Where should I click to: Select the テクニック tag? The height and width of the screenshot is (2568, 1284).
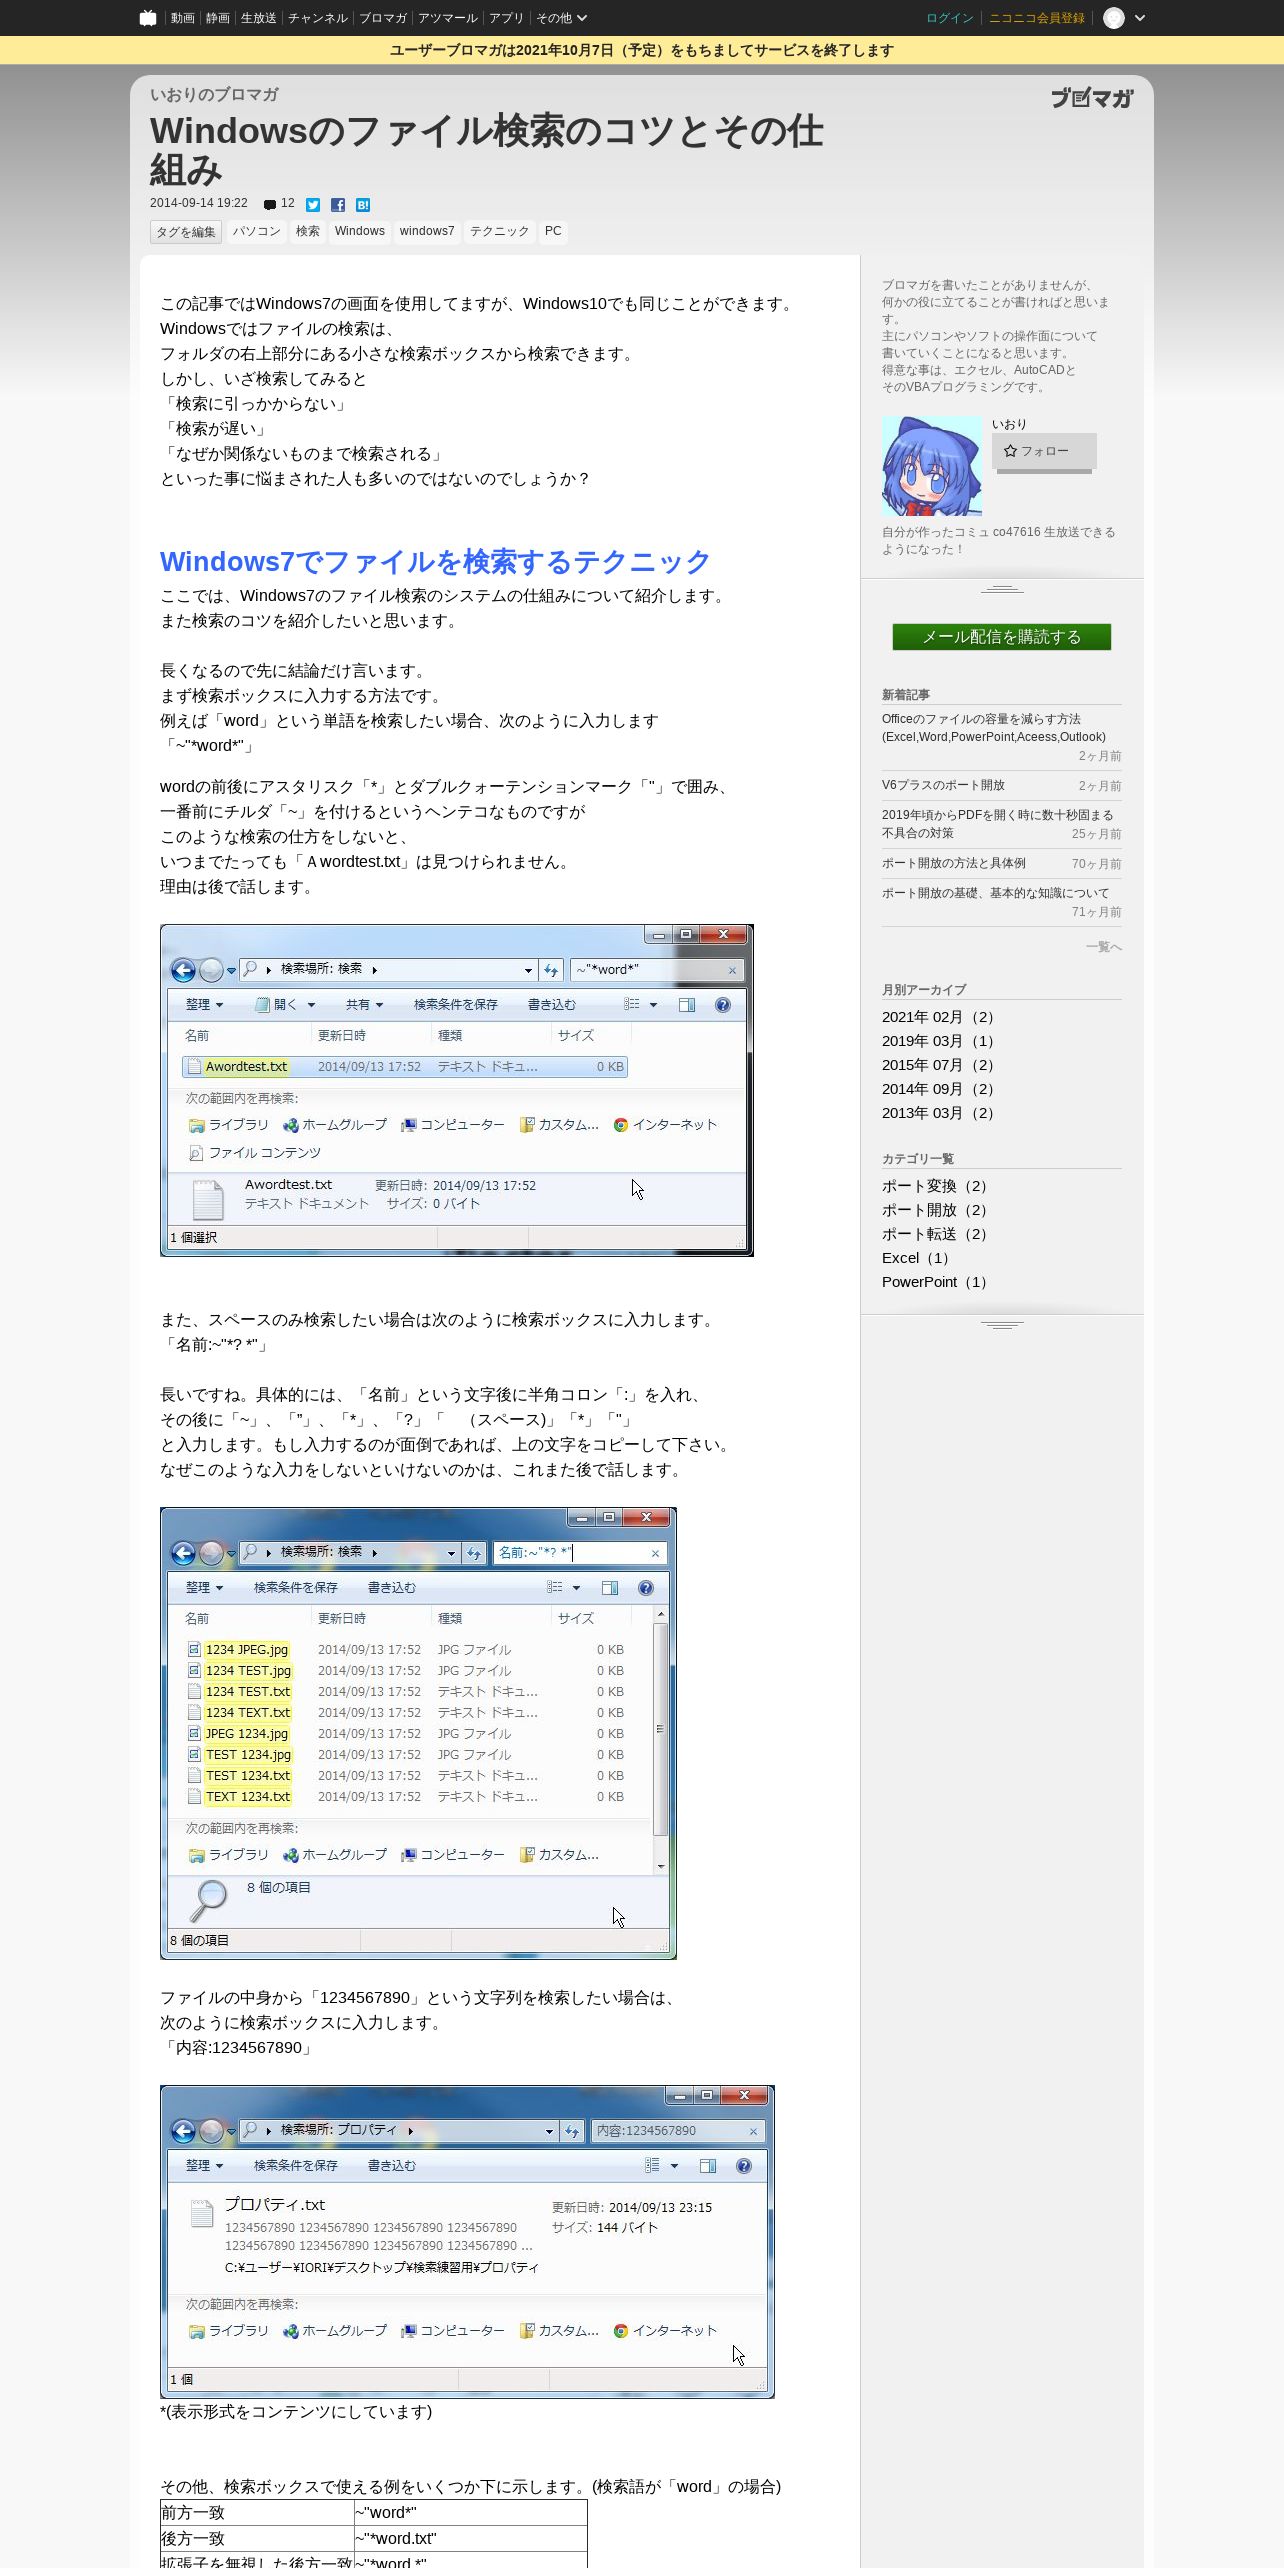[x=499, y=231]
